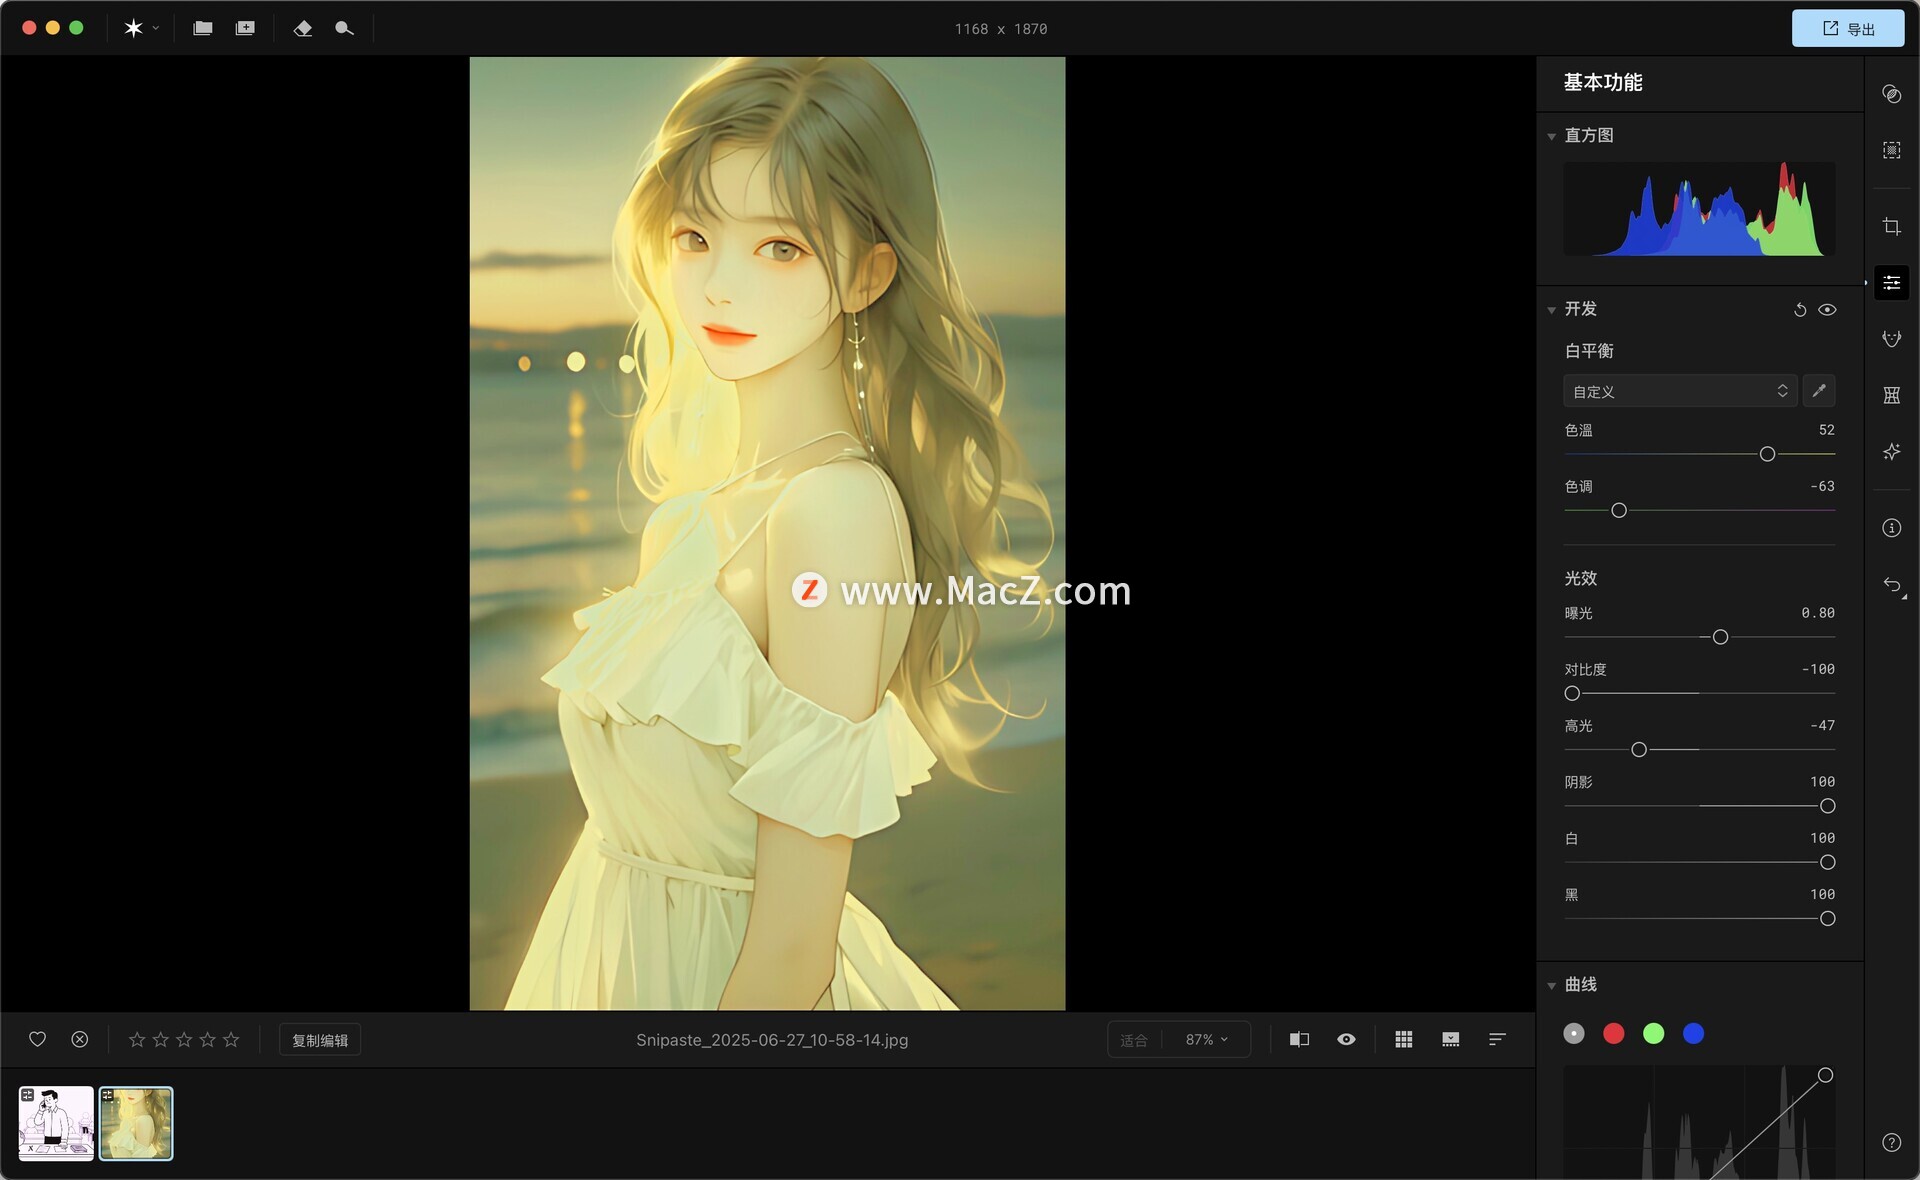Rate the image five stars

click(231, 1039)
